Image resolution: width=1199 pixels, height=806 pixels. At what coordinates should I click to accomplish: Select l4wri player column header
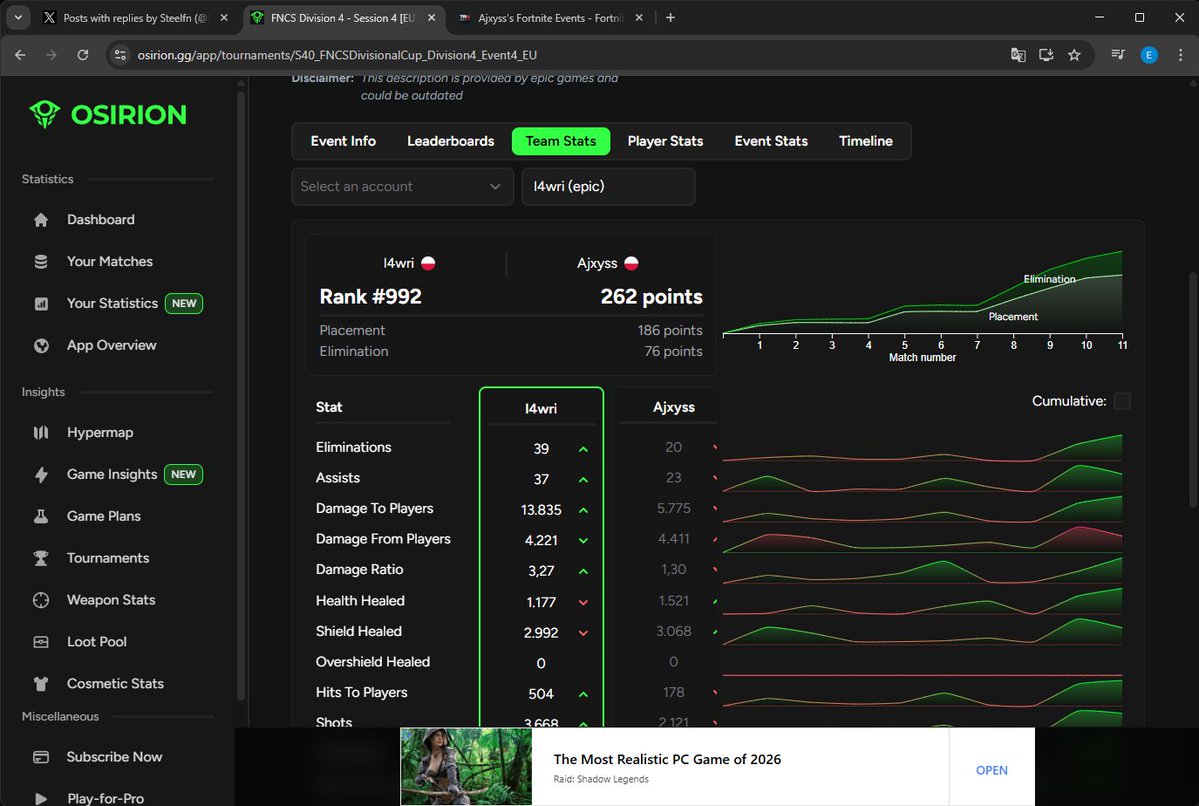click(541, 409)
